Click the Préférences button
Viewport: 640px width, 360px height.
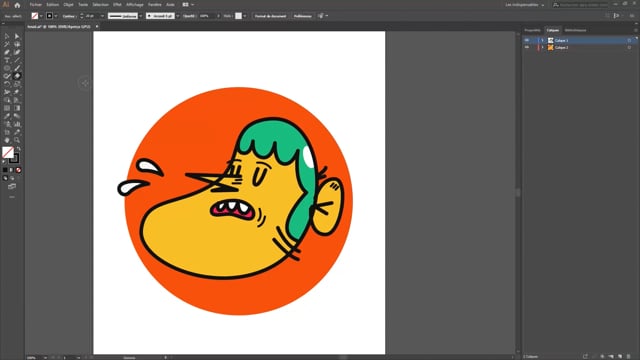tap(302, 16)
